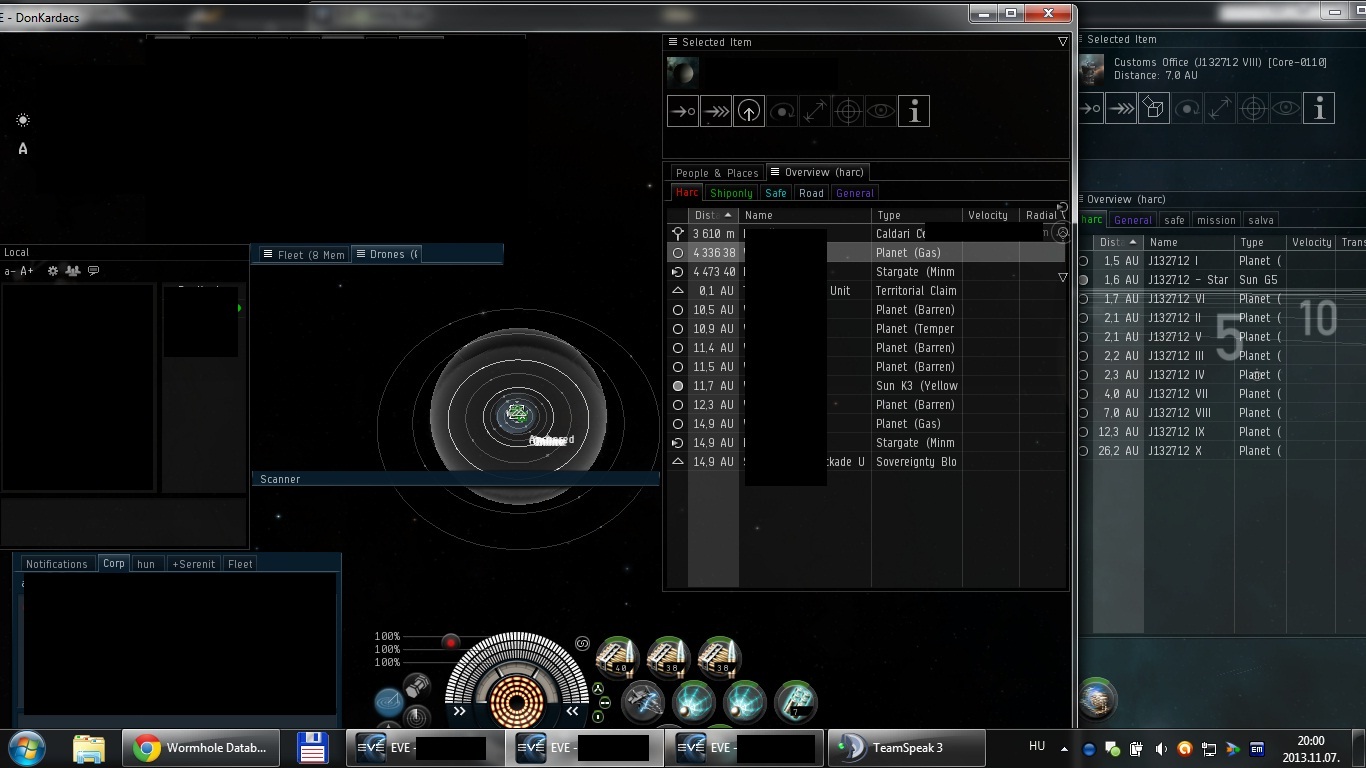Sort front overview by Distance column
The height and width of the screenshot is (768, 1366).
coord(713,215)
